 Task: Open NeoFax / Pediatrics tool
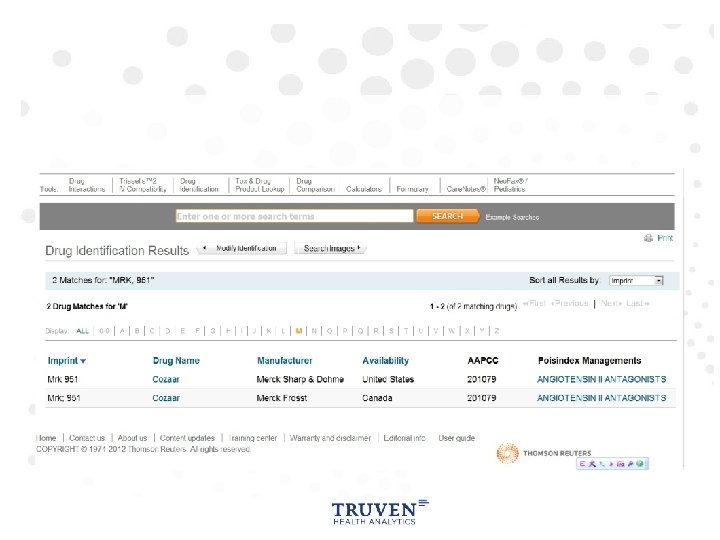510,185
